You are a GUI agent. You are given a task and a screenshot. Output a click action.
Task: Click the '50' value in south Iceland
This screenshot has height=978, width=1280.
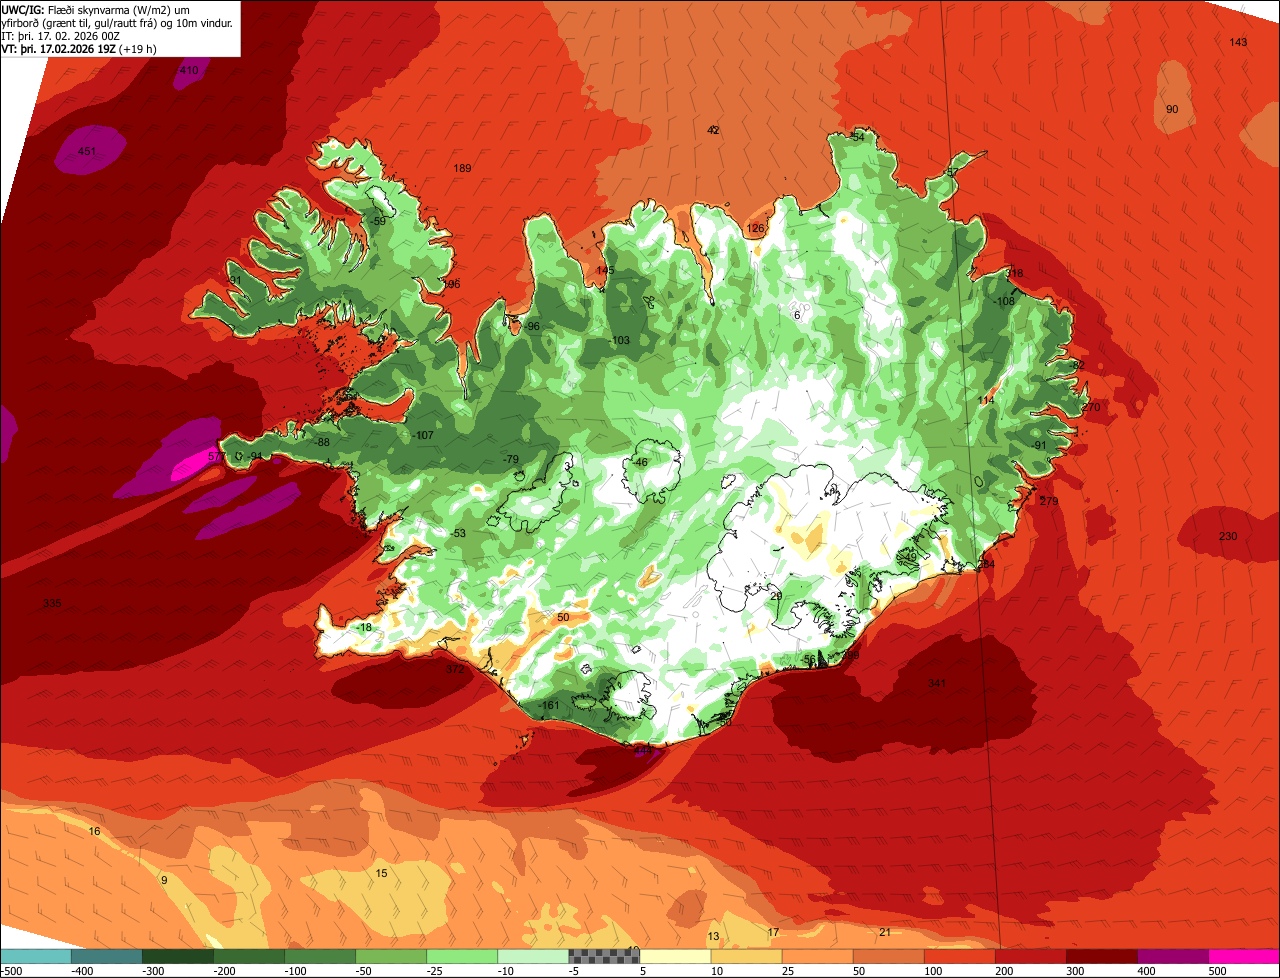(x=563, y=618)
